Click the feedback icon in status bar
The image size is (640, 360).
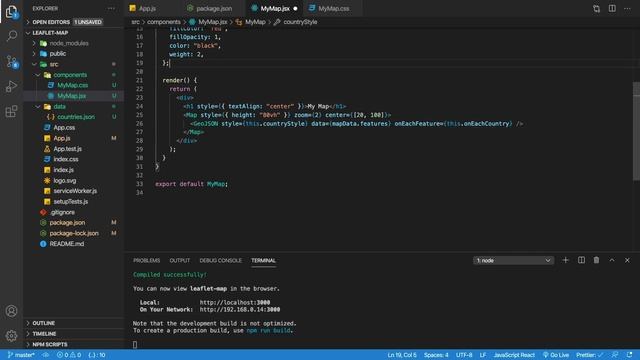coord(615,355)
